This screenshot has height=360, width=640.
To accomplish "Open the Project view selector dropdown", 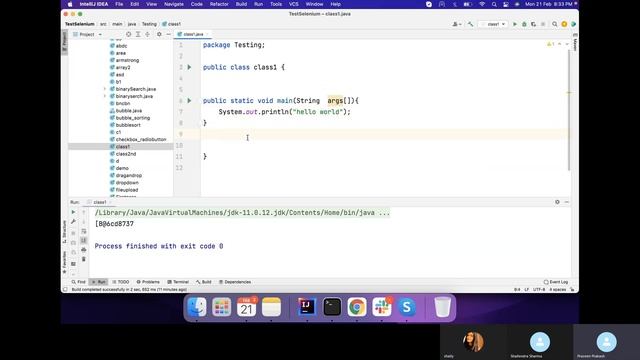I will point(87,34).
